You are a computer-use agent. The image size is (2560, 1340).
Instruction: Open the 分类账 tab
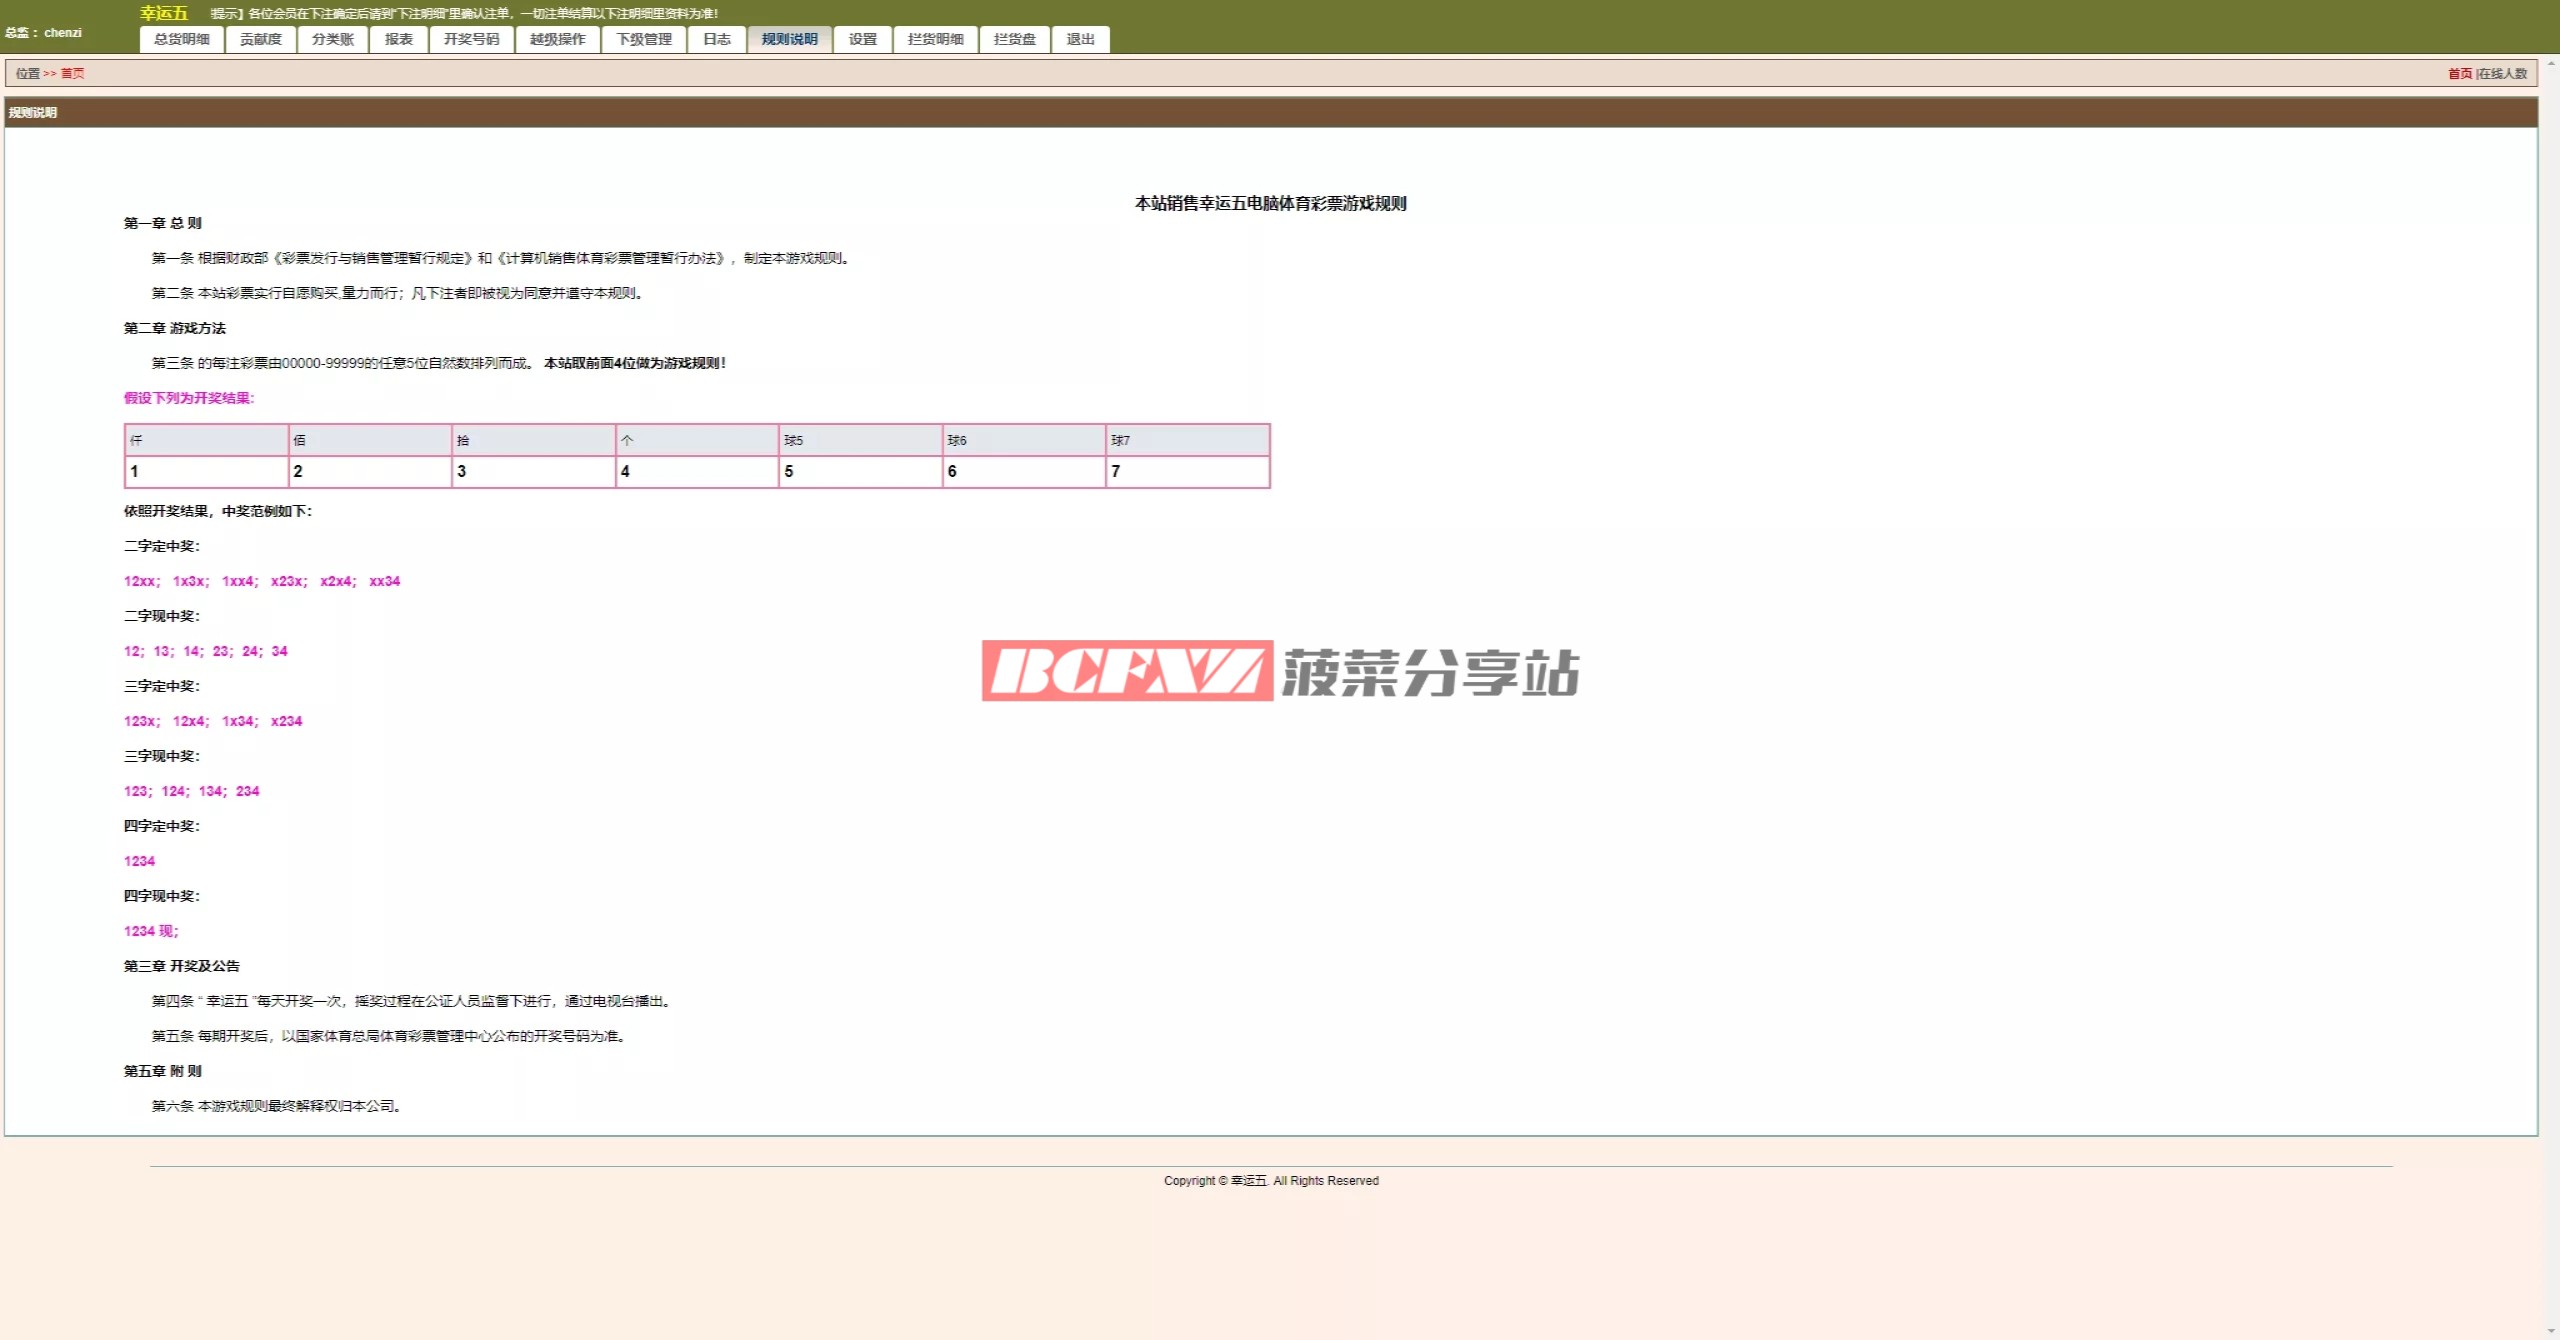click(333, 39)
